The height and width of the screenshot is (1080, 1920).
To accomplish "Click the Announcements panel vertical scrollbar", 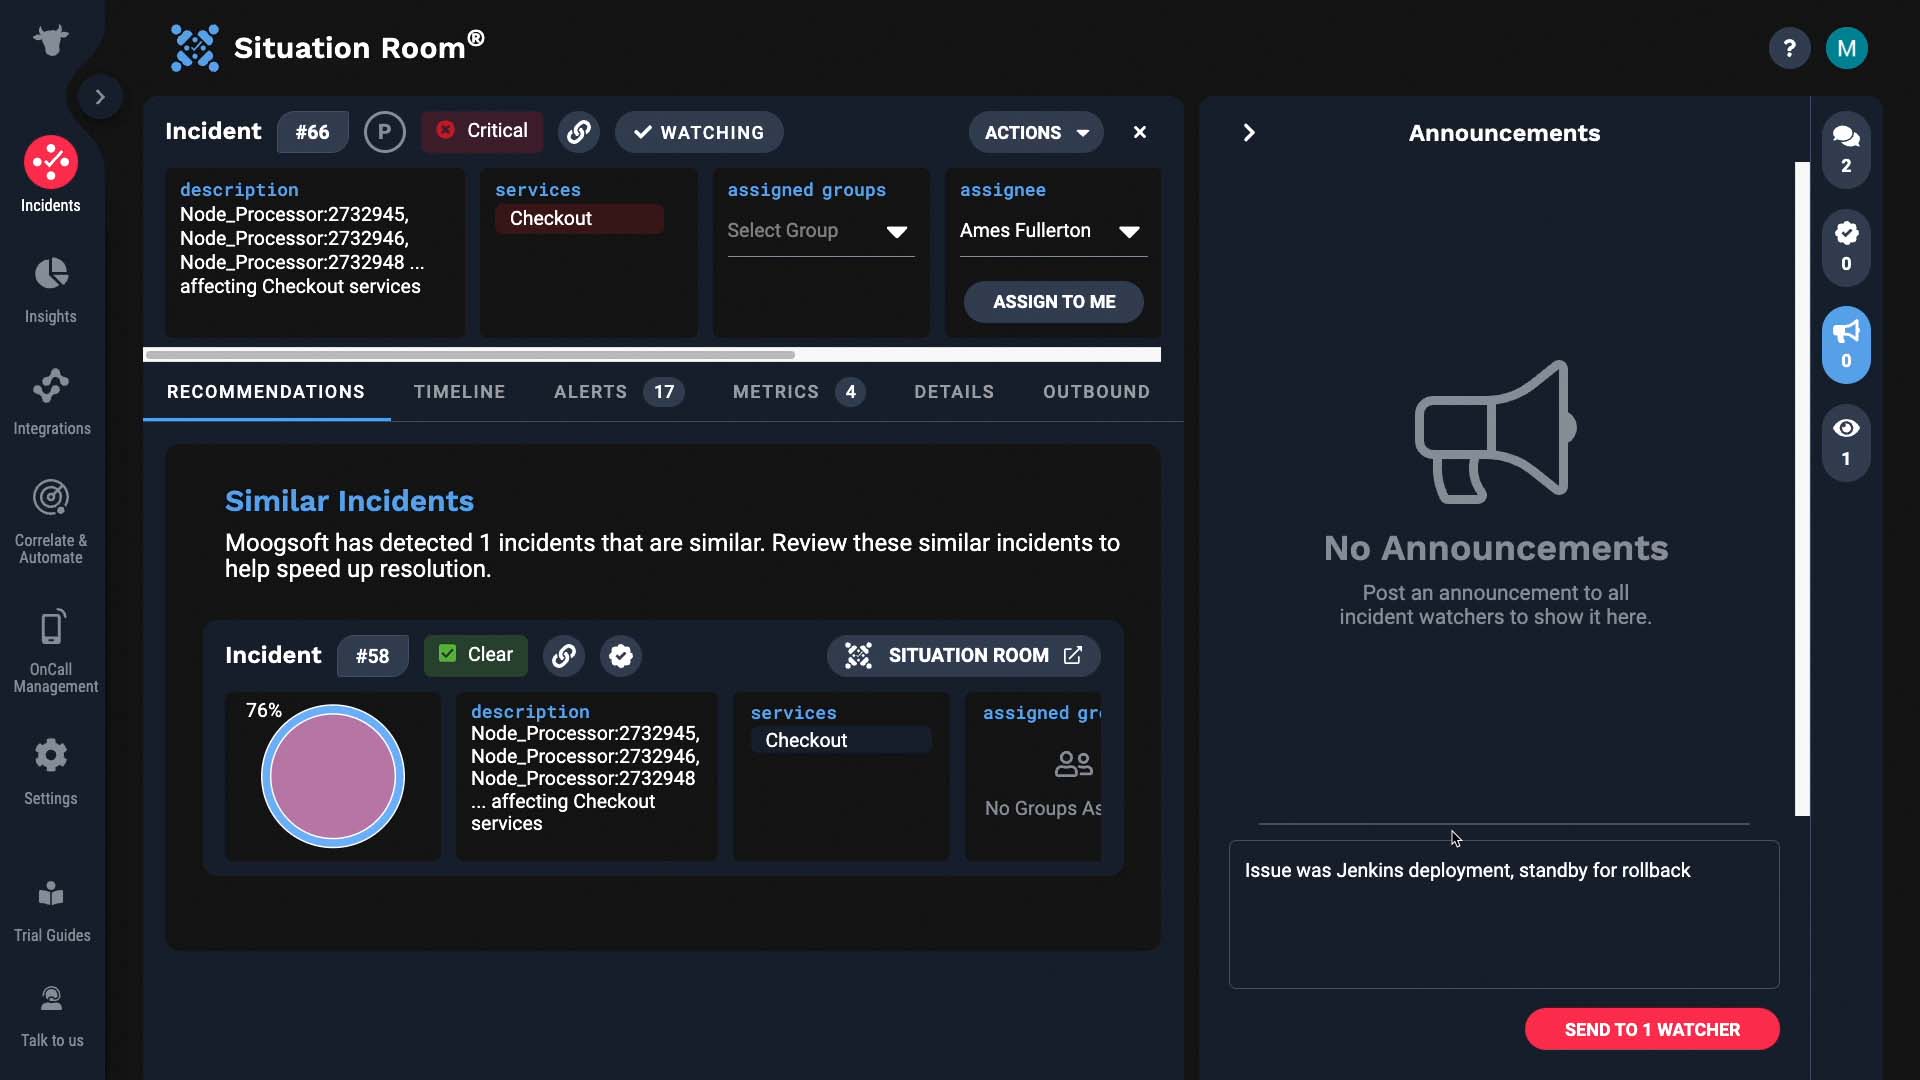I will point(1802,489).
